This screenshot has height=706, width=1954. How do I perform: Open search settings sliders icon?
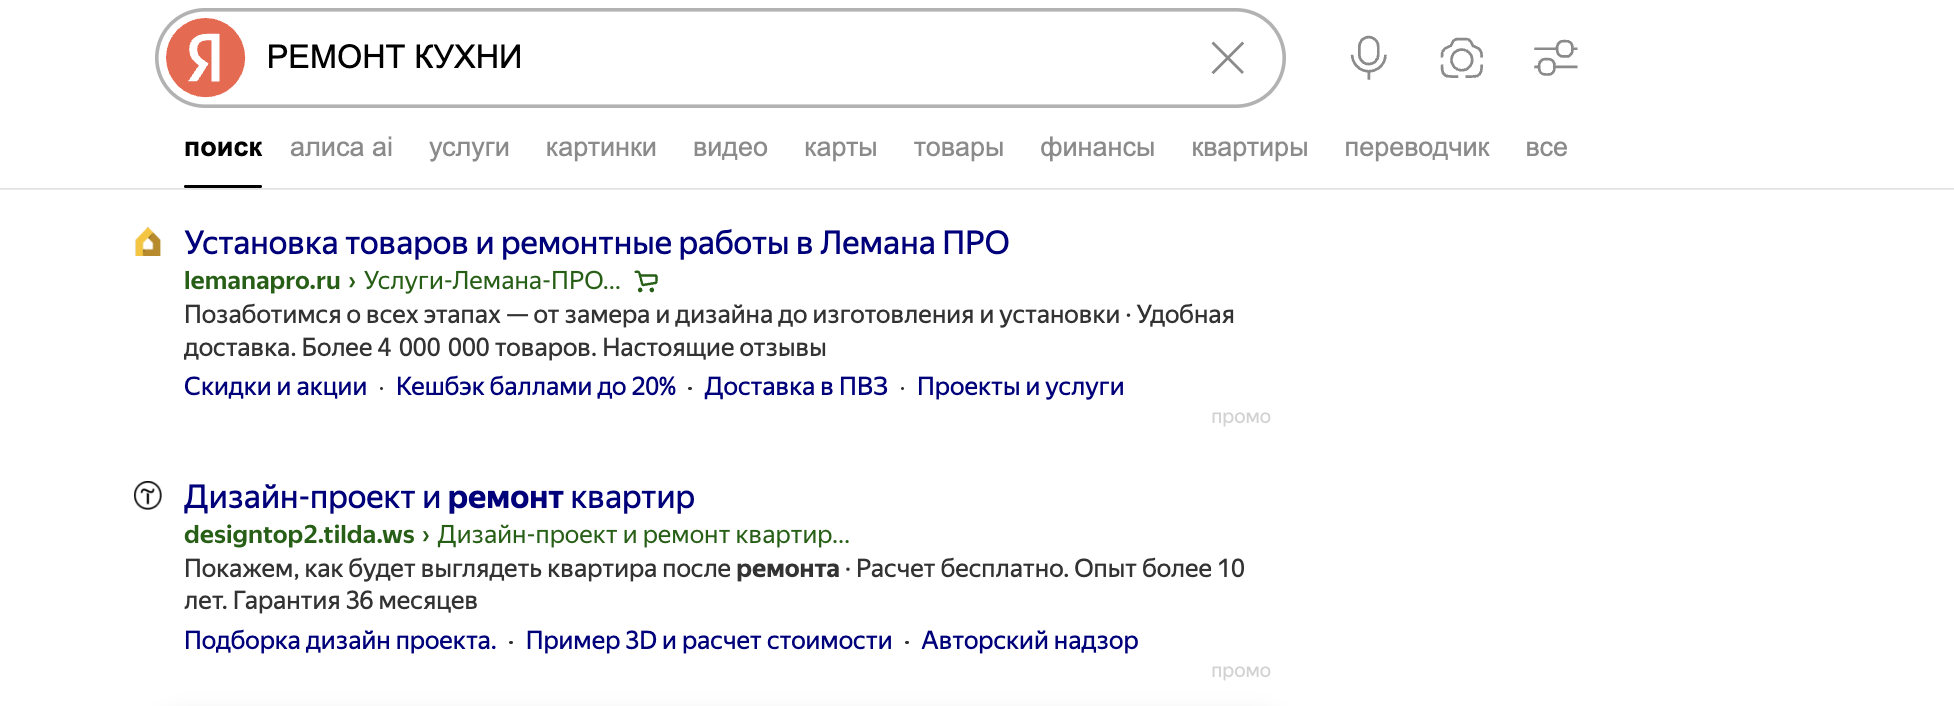pos(1555,58)
